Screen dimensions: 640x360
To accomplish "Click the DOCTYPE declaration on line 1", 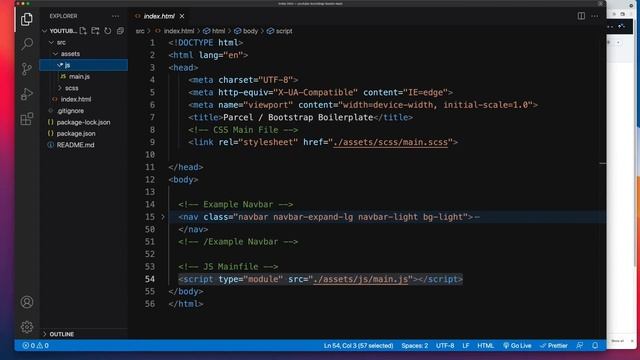I will coord(206,43).
